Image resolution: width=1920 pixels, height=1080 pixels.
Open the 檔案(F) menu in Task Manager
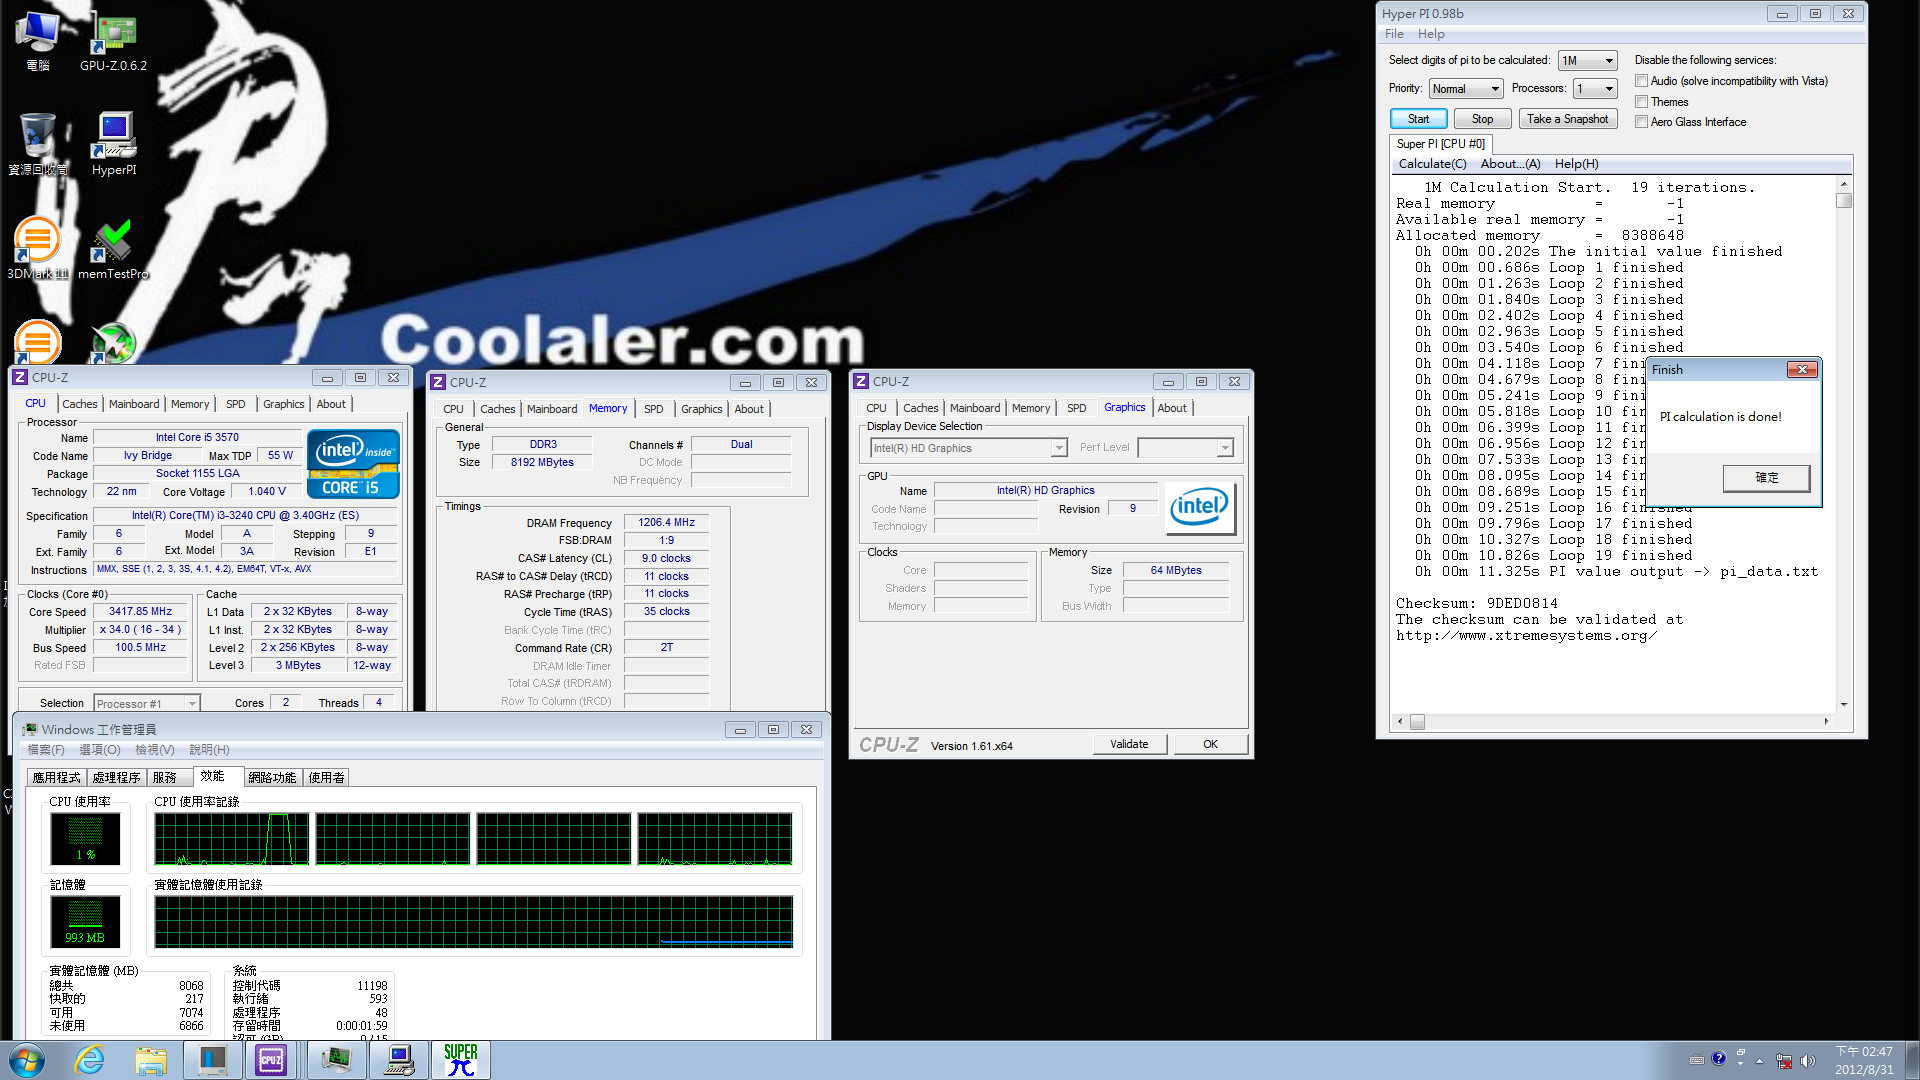tap(46, 750)
